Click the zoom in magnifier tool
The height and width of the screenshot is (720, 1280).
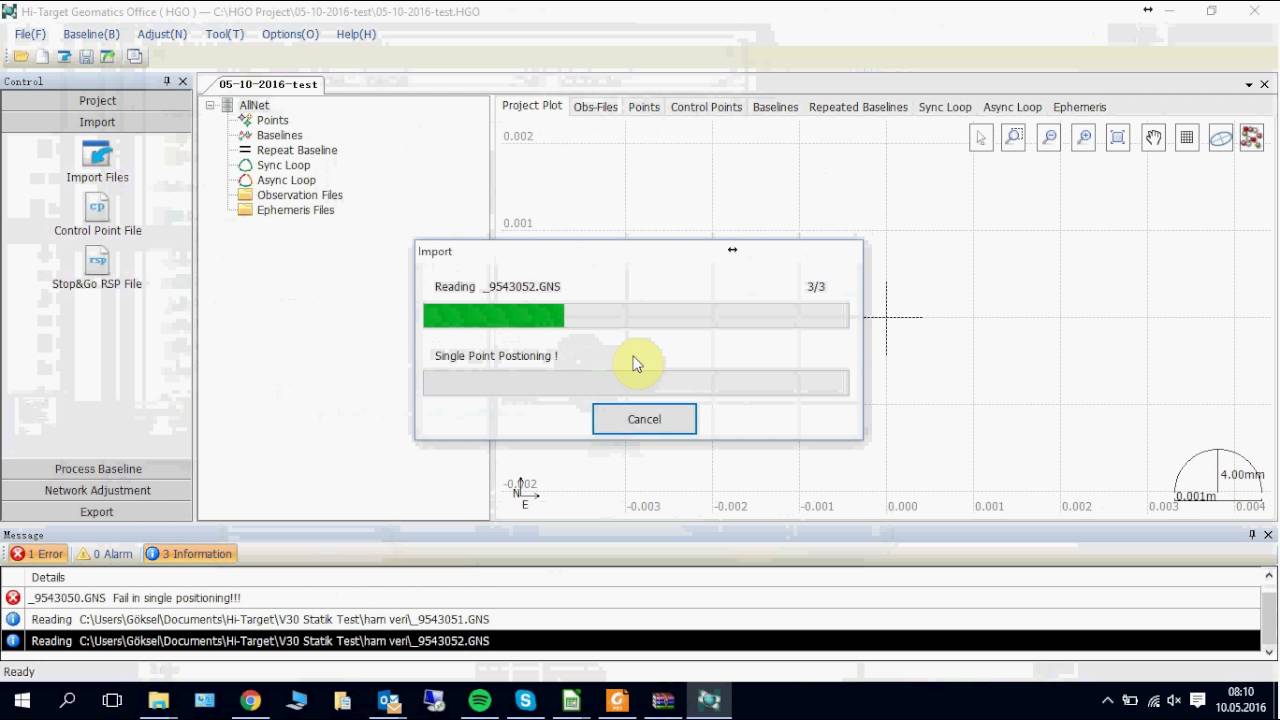point(1083,138)
